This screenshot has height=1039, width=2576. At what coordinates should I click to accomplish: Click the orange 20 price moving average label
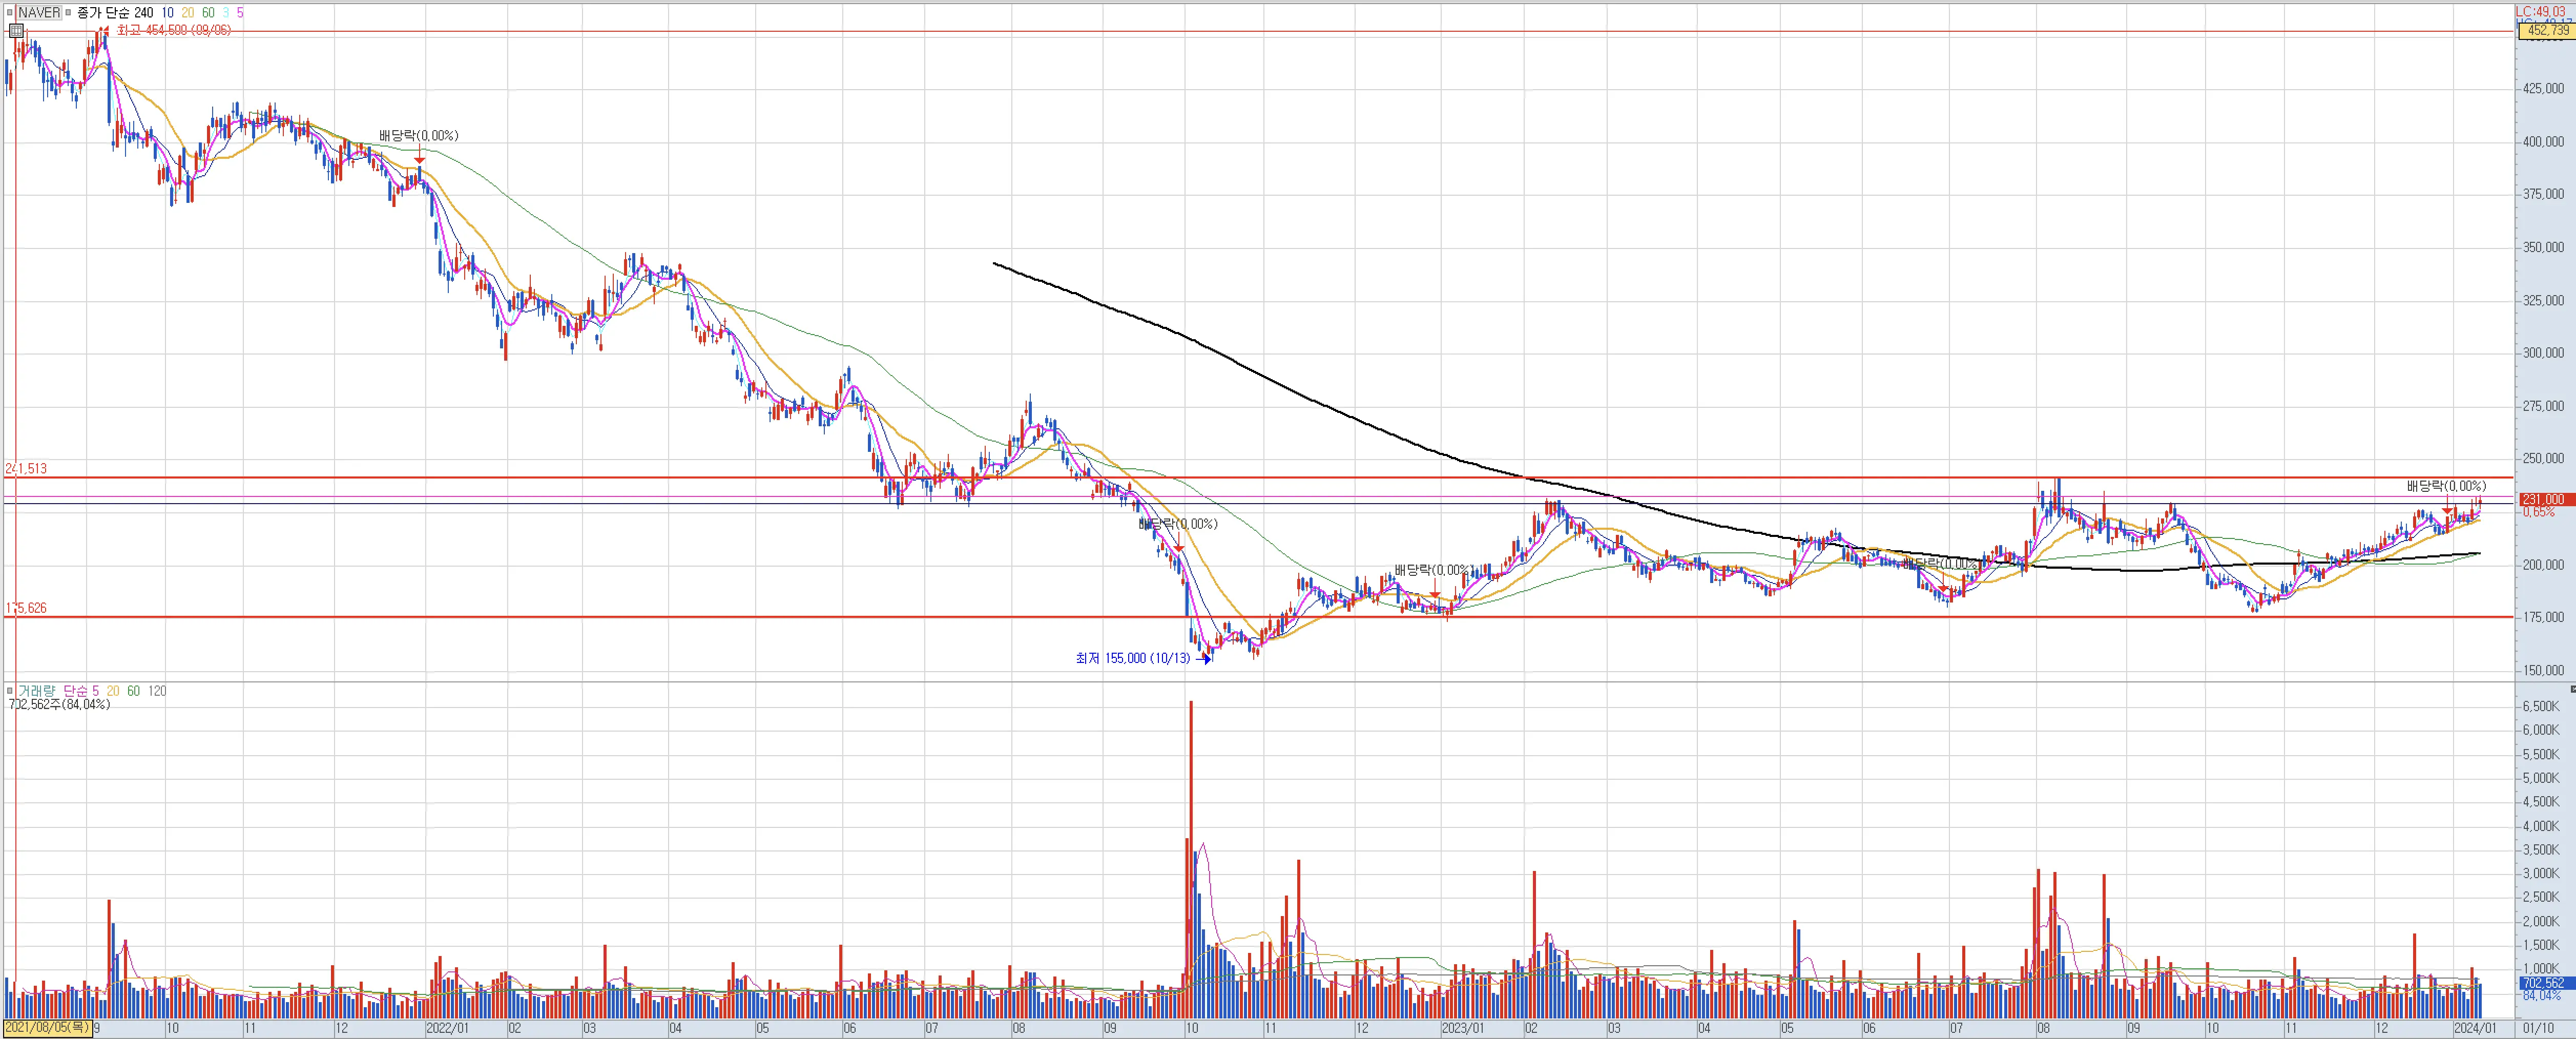click(188, 13)
